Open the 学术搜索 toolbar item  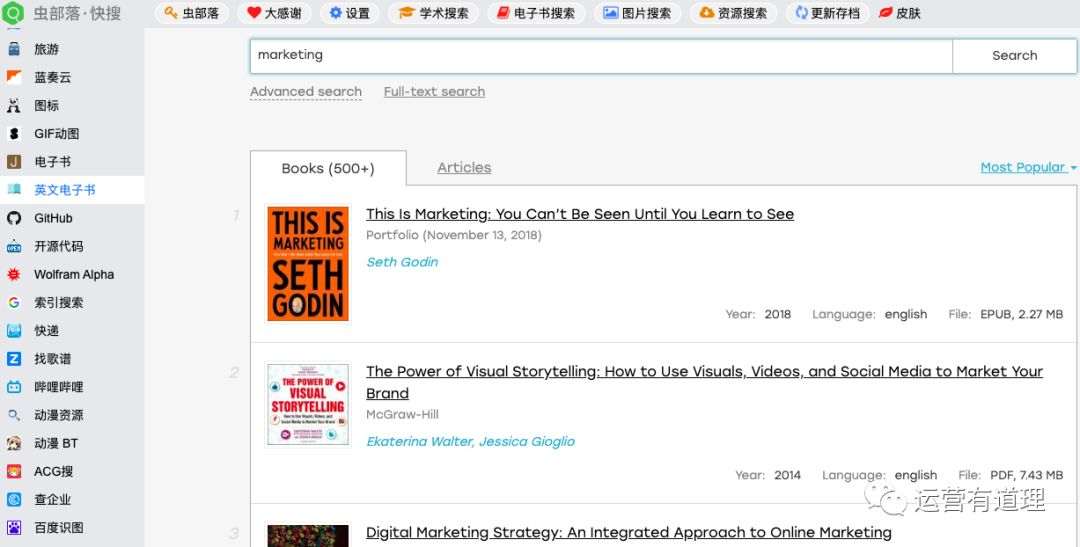(x=434, y=13)
